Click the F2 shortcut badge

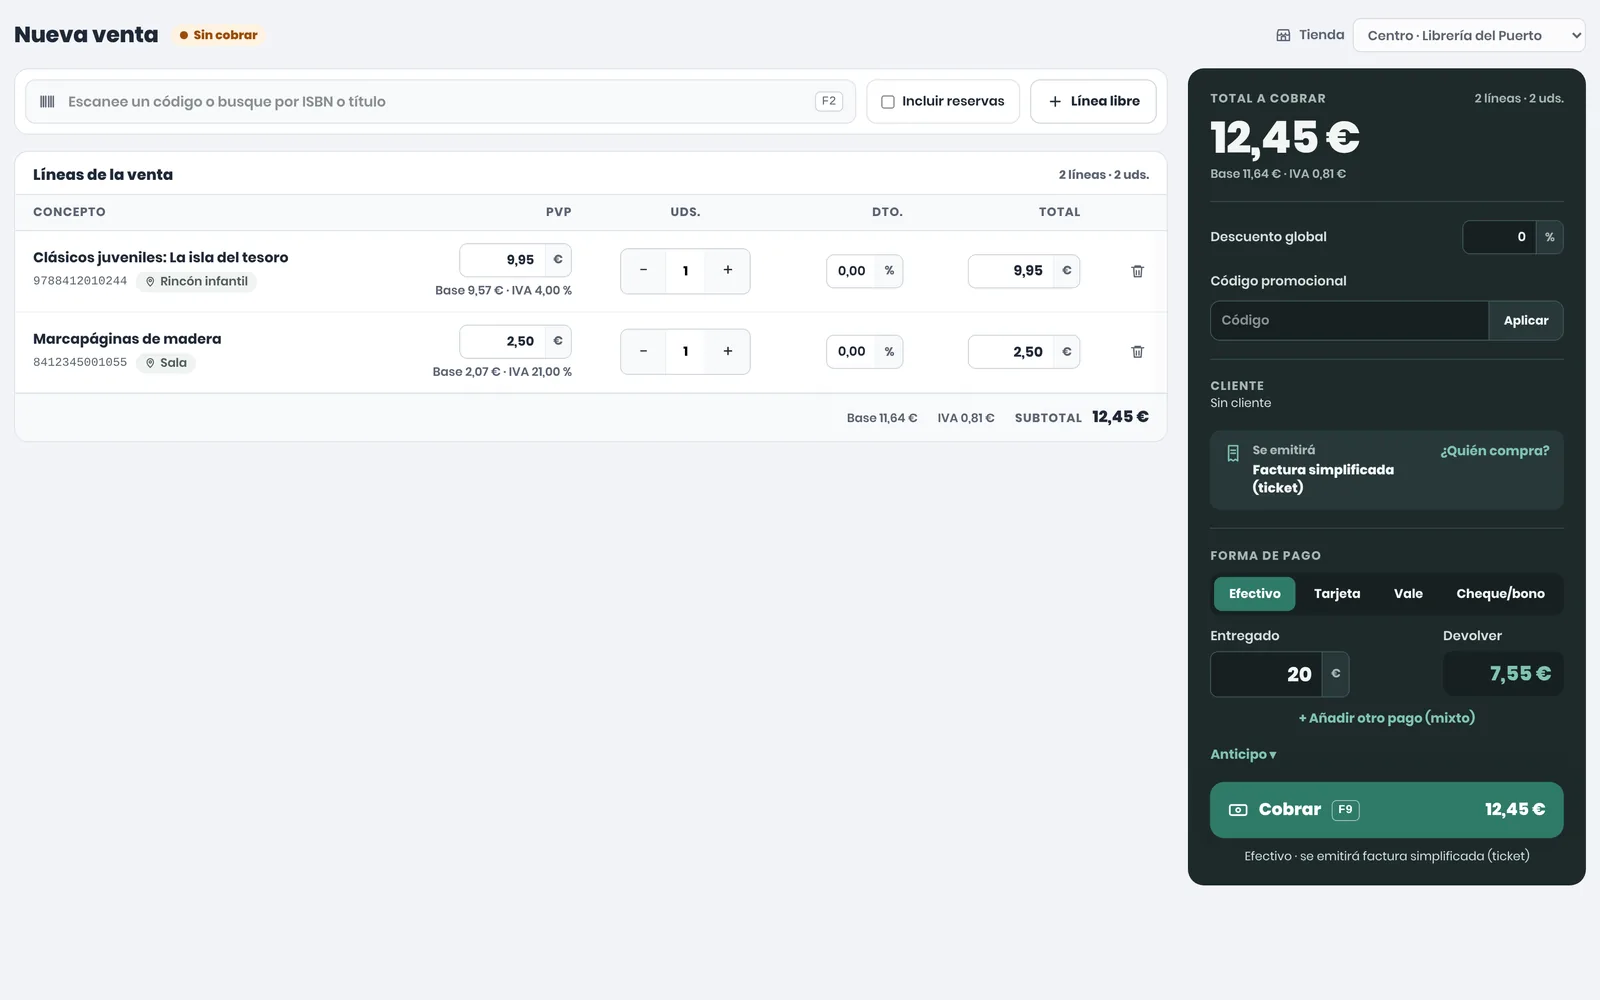coord(829,101)
